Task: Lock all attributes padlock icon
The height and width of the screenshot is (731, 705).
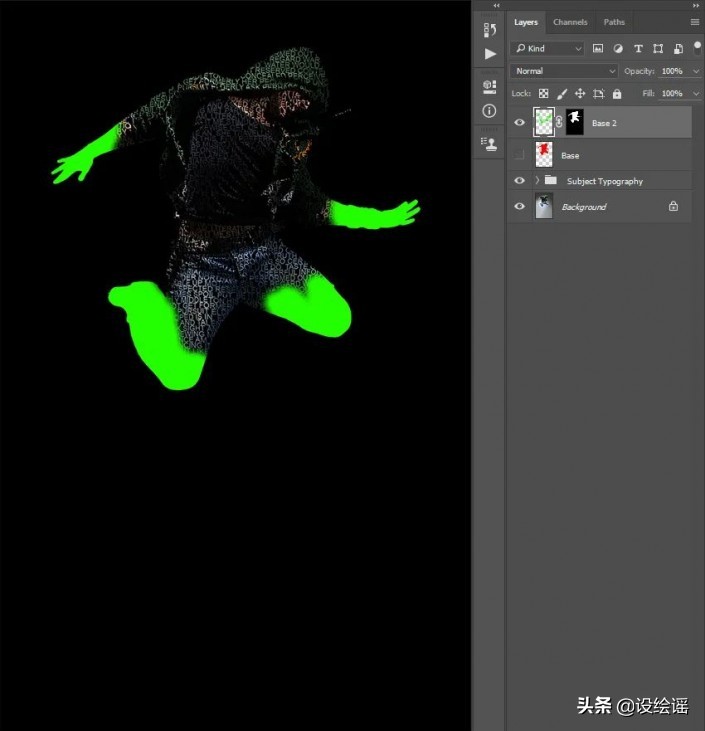Action: pyautogui.click(x=617, y=94)
